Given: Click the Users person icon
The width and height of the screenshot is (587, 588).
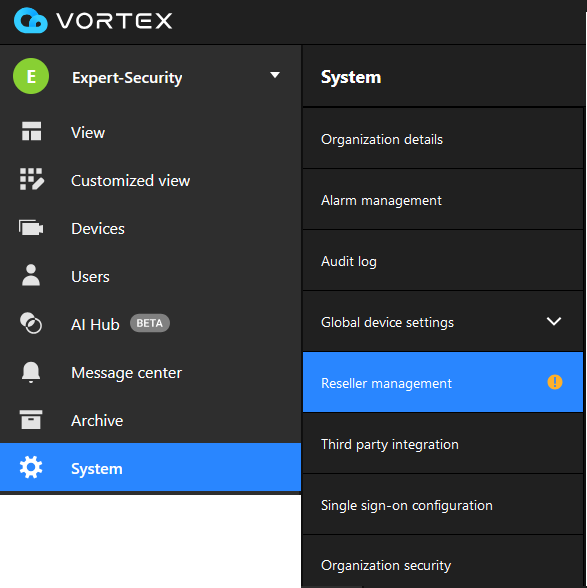Looking at the screenshot, I should (31, 275).
